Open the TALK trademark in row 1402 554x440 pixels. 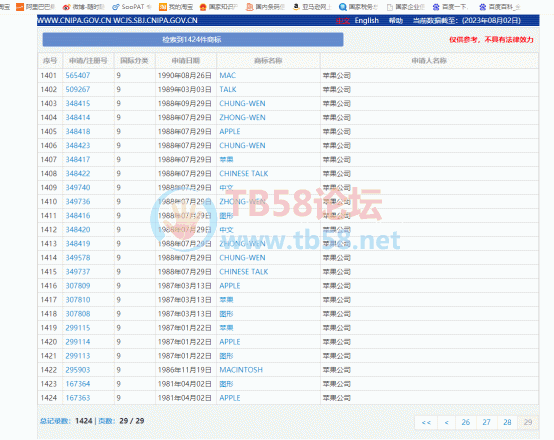coord(228,89)
